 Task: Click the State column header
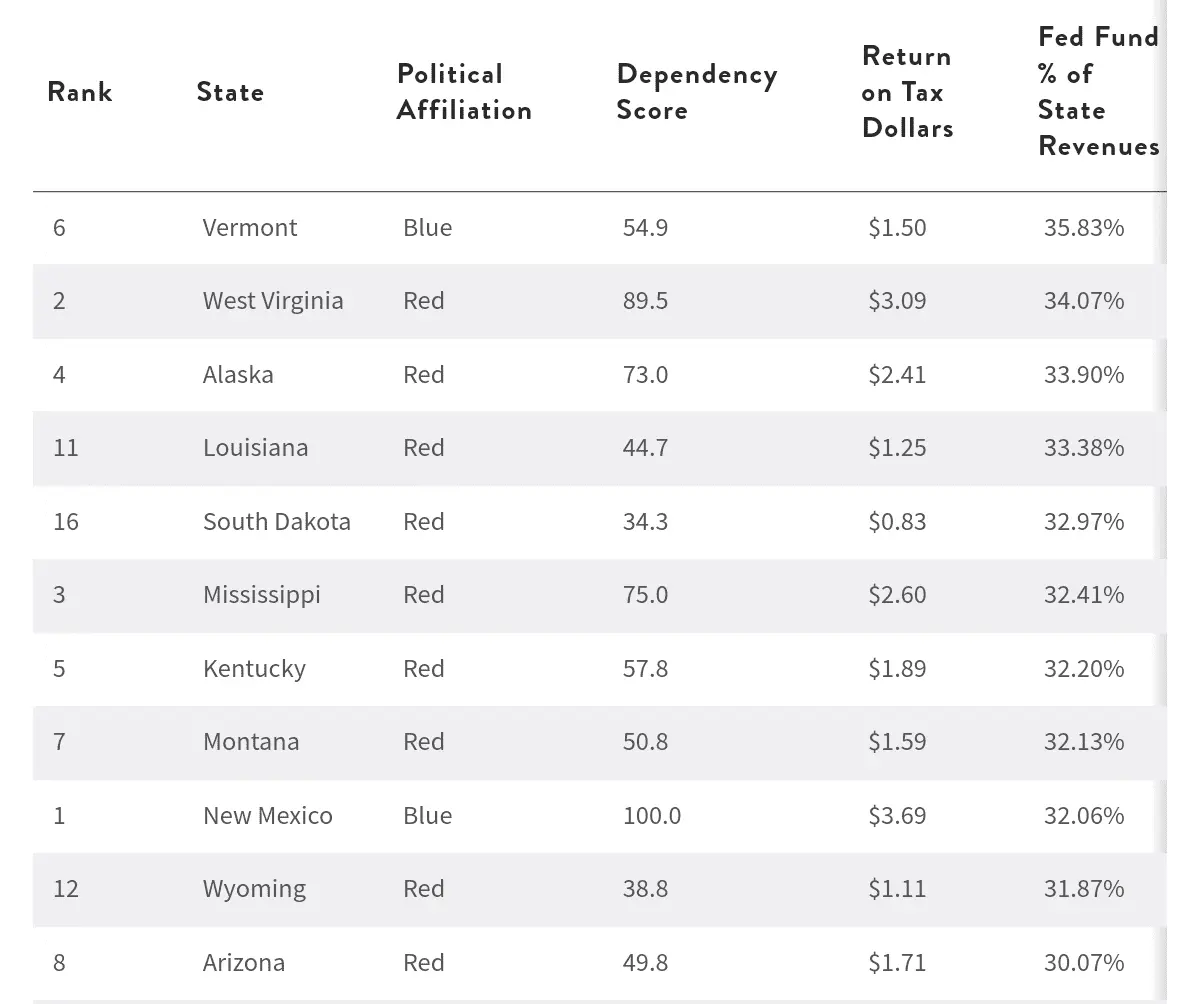(230, 92)
